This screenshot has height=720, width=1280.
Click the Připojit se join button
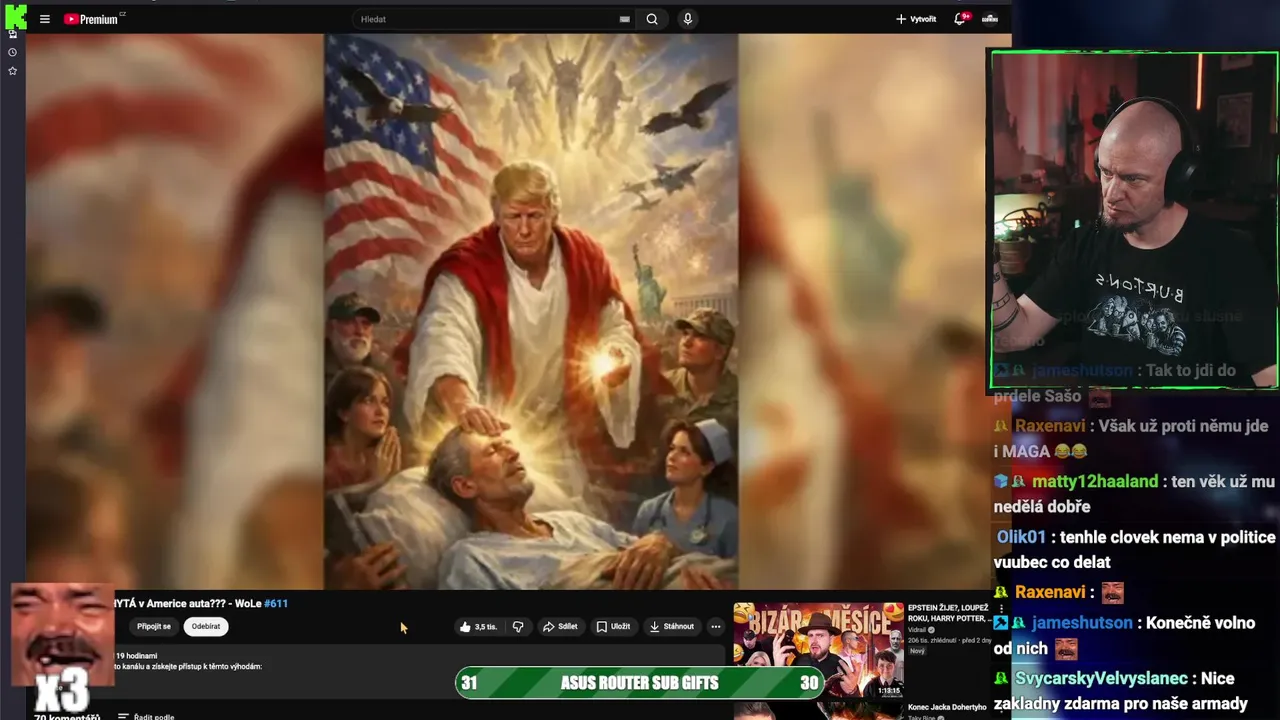point(154,626)
